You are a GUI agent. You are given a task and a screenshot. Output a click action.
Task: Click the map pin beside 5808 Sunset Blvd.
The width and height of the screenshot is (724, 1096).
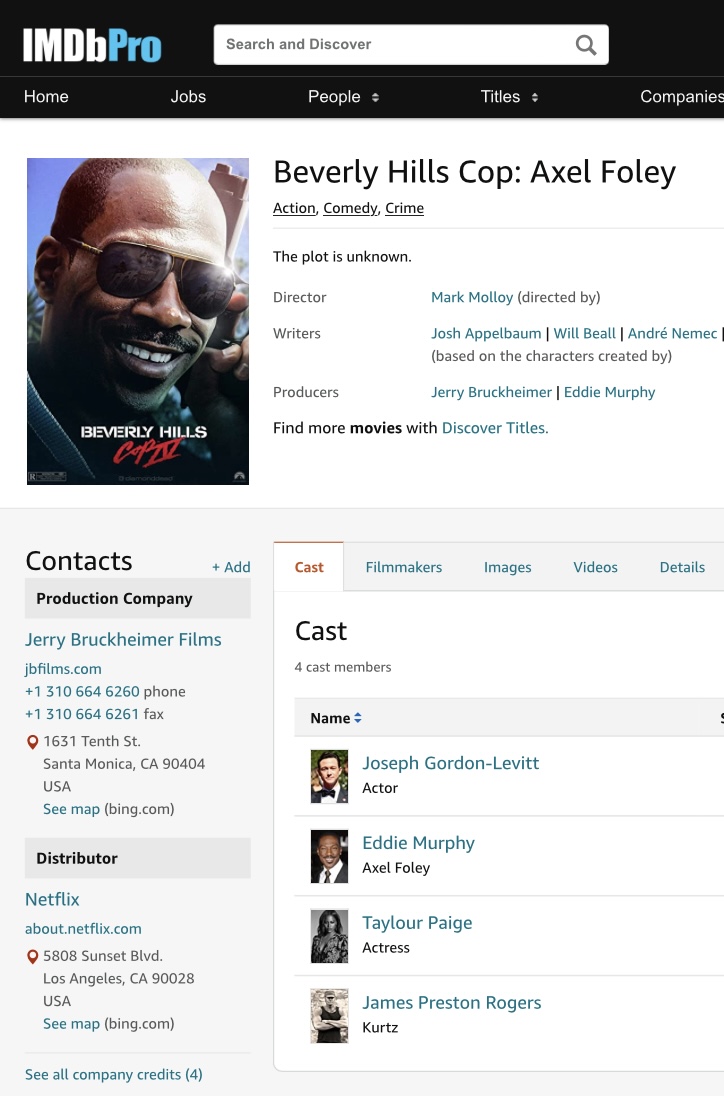[x=32, y=957]
